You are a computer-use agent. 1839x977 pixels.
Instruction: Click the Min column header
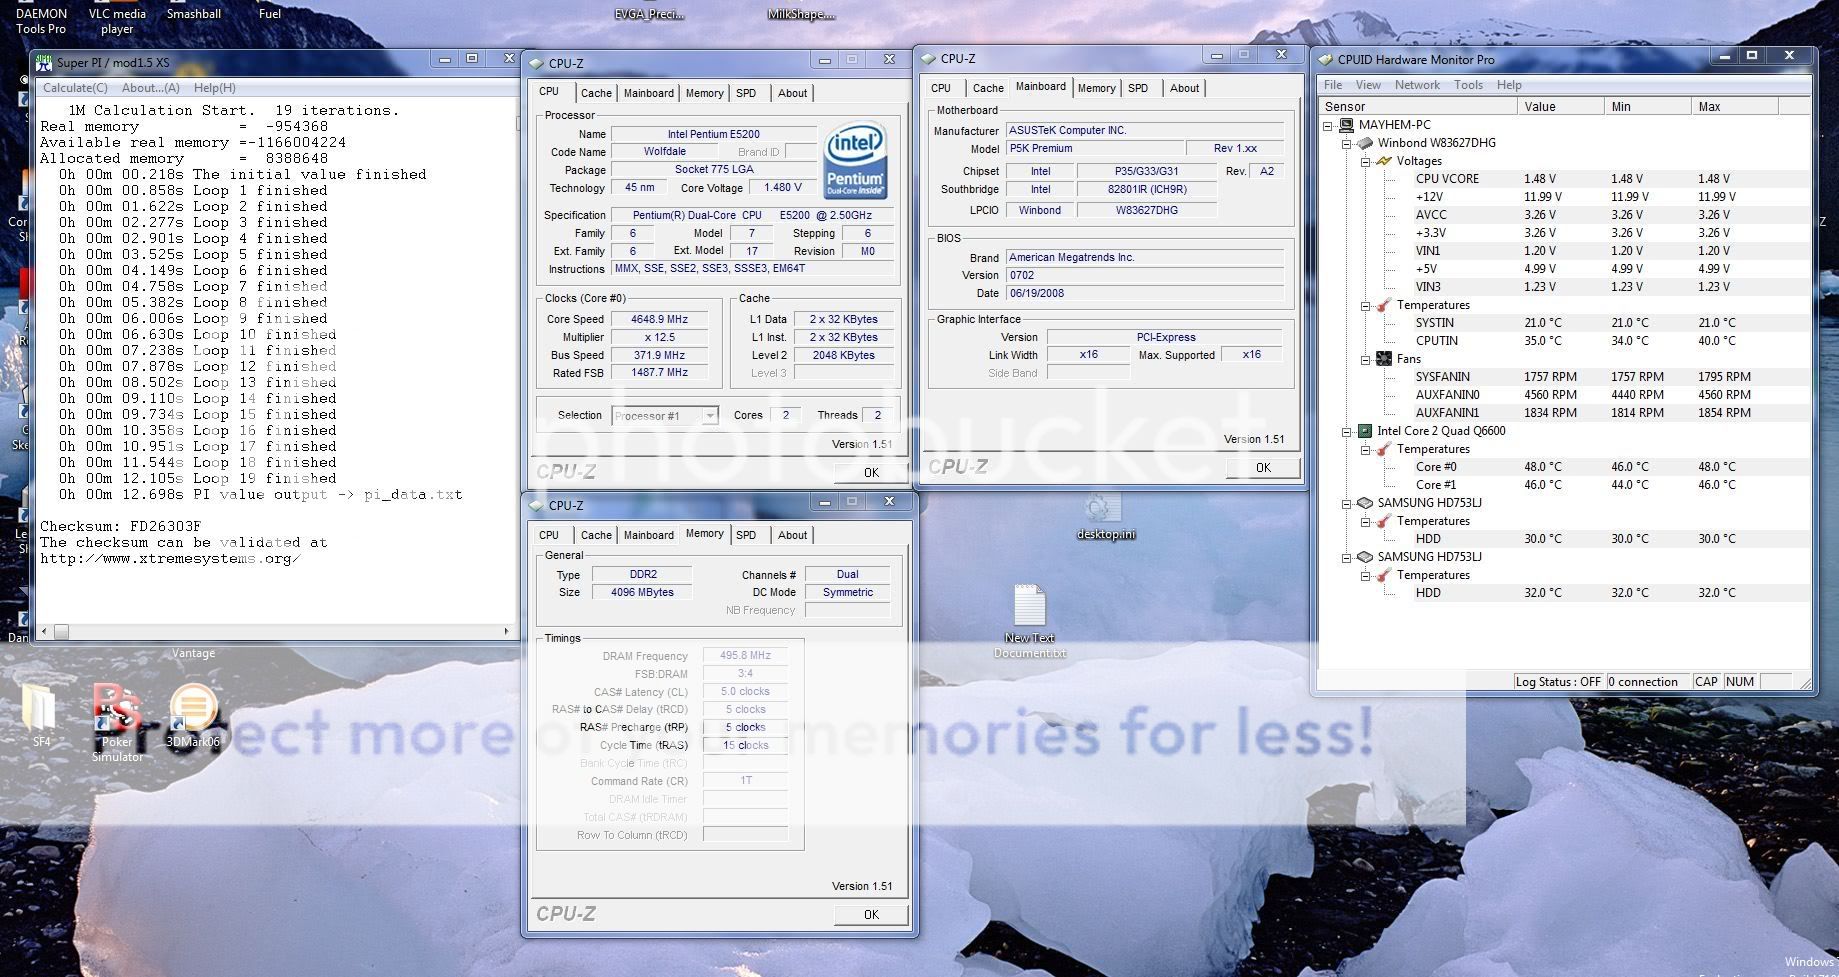1647,106
